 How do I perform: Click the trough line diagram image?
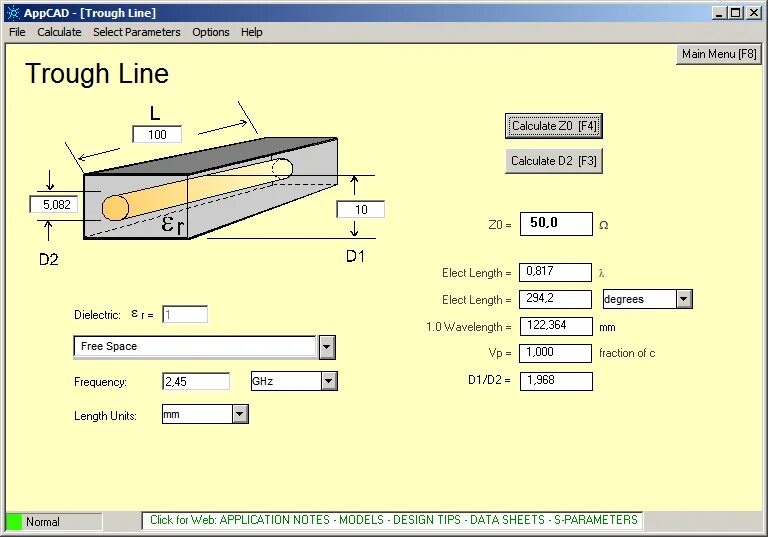click(x=211, y=189)
